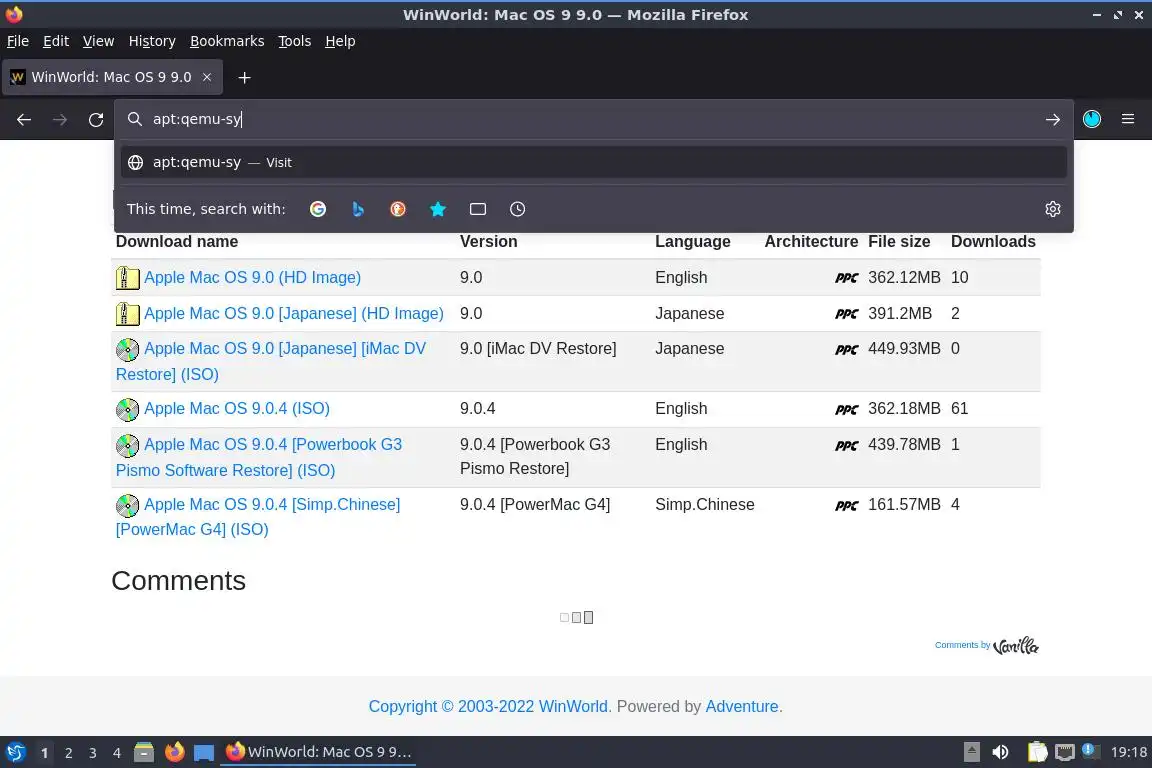Click the disc icon beside Mac OS 9.0.4 (ISO)
Image resolution: width=1152 pixels, height=768 pixels.
(127, 409)
